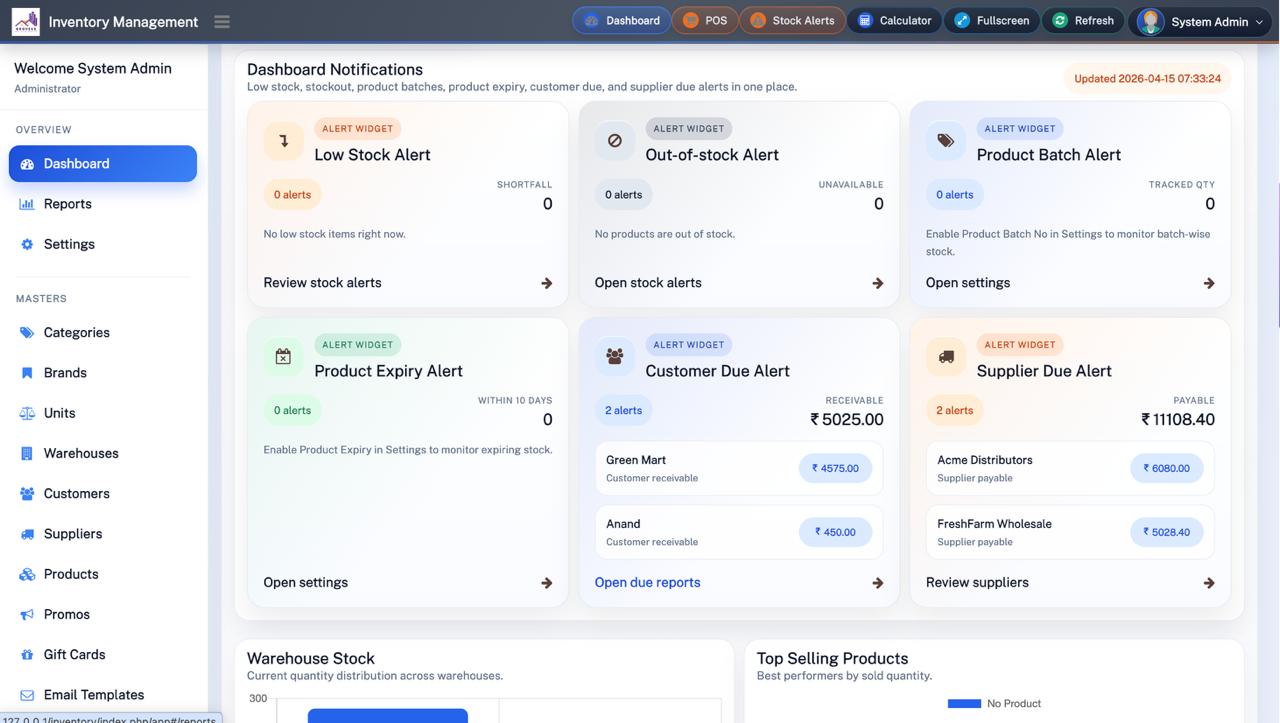Click the Green Mart receivable amount chip

pyautogui.click(x=835, y=467)
